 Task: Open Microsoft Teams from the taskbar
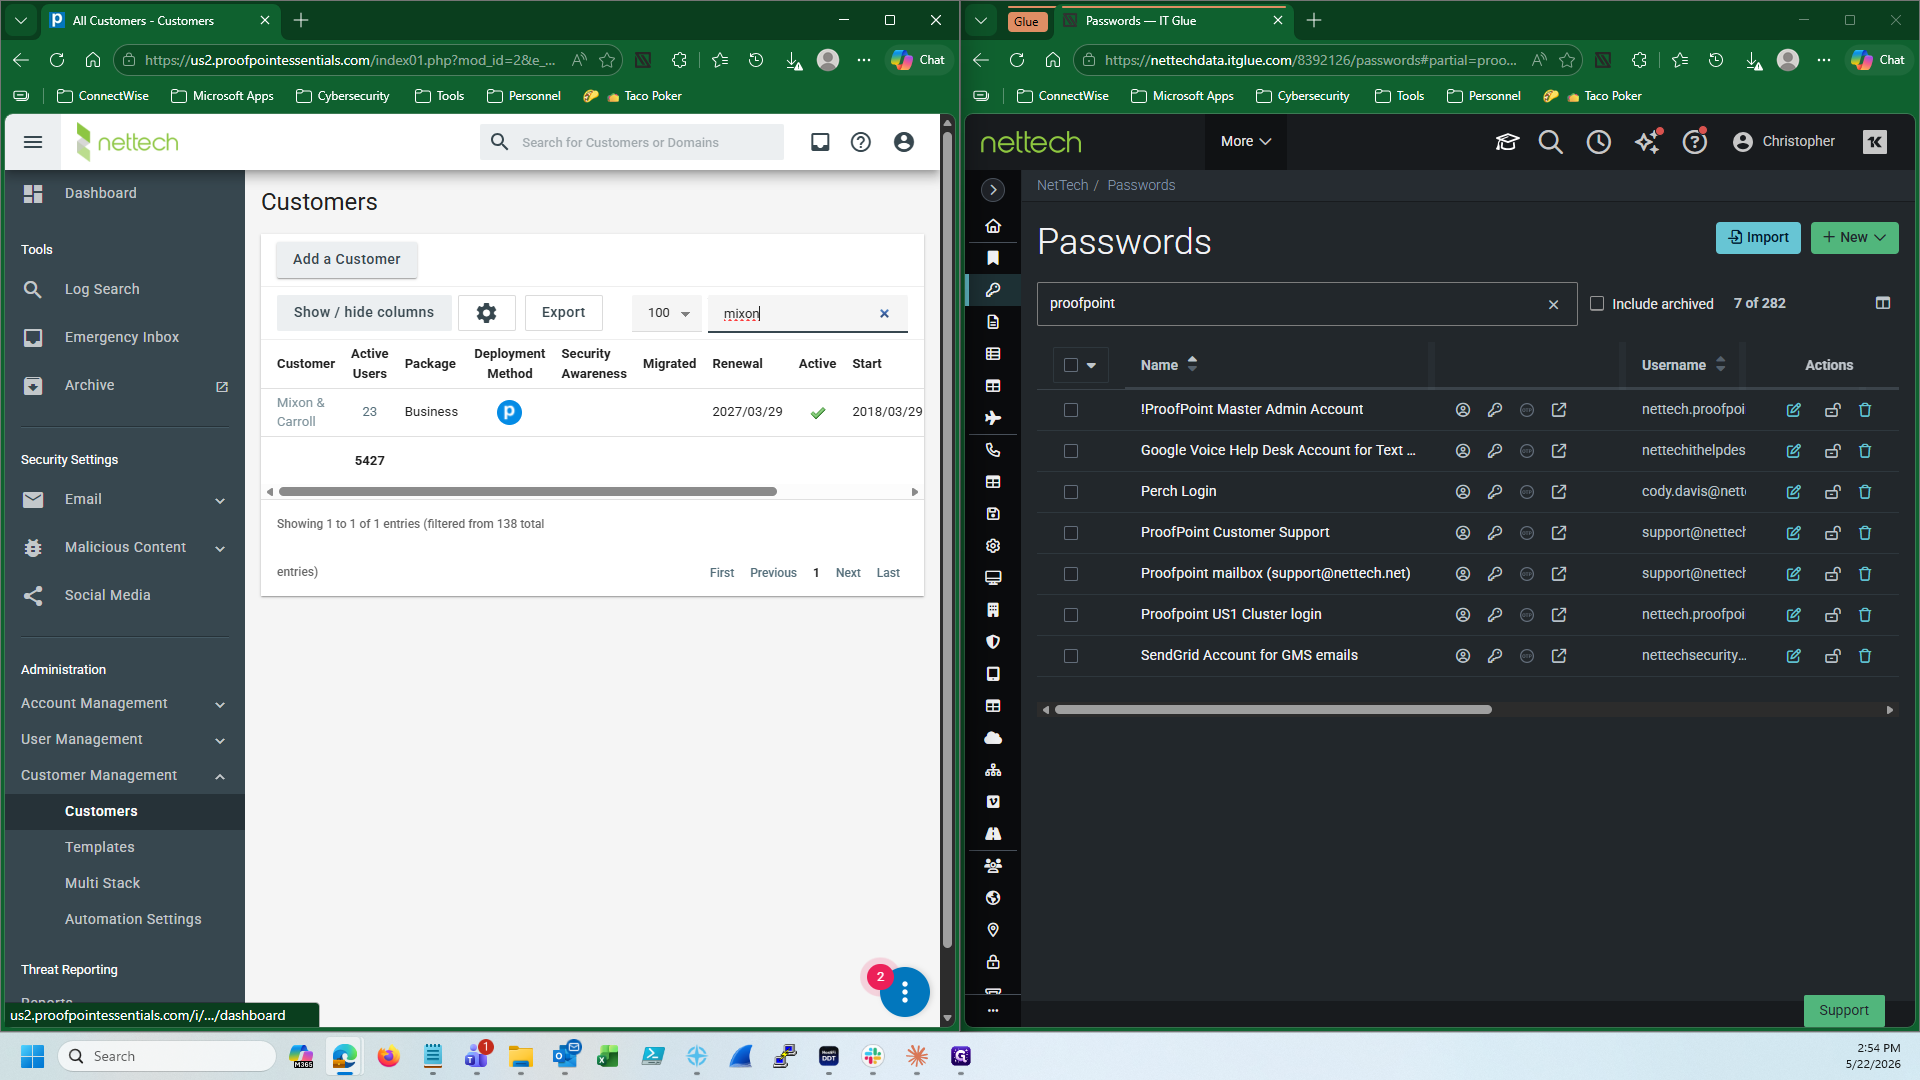click(476, 1056)
